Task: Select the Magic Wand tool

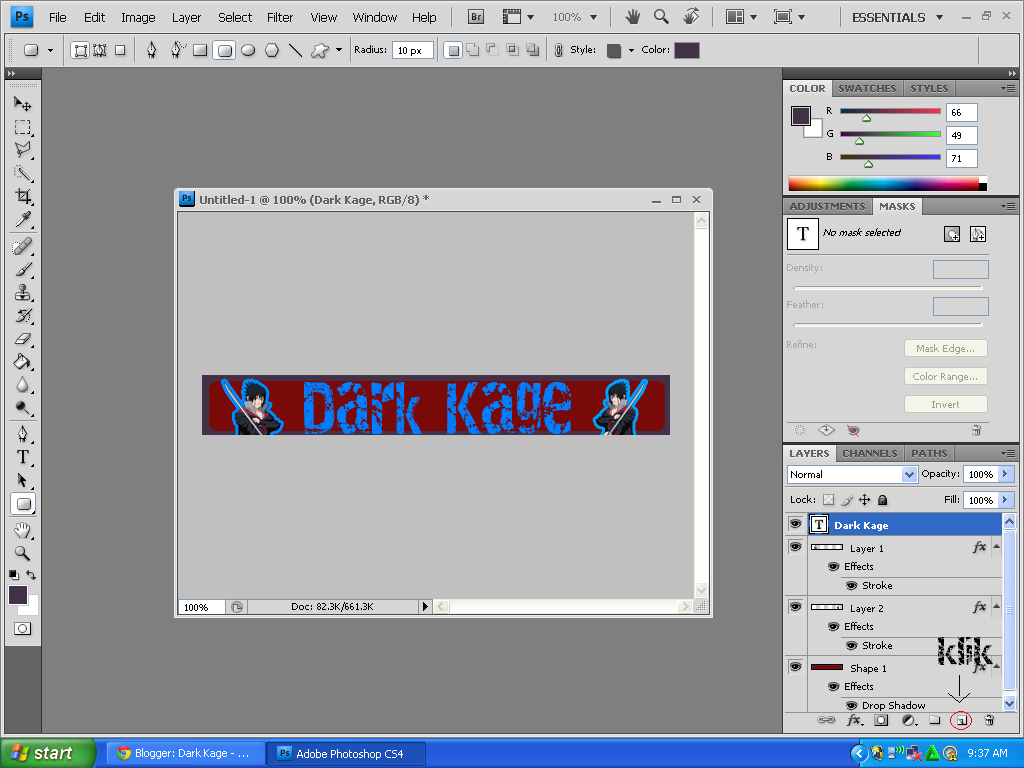Action: [x=23, y=173]
